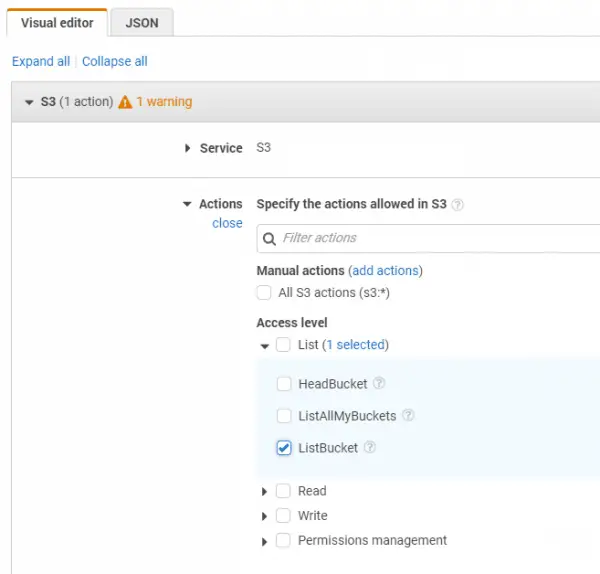Collapse the S3 policy section arrow

[x=29, y=103]
